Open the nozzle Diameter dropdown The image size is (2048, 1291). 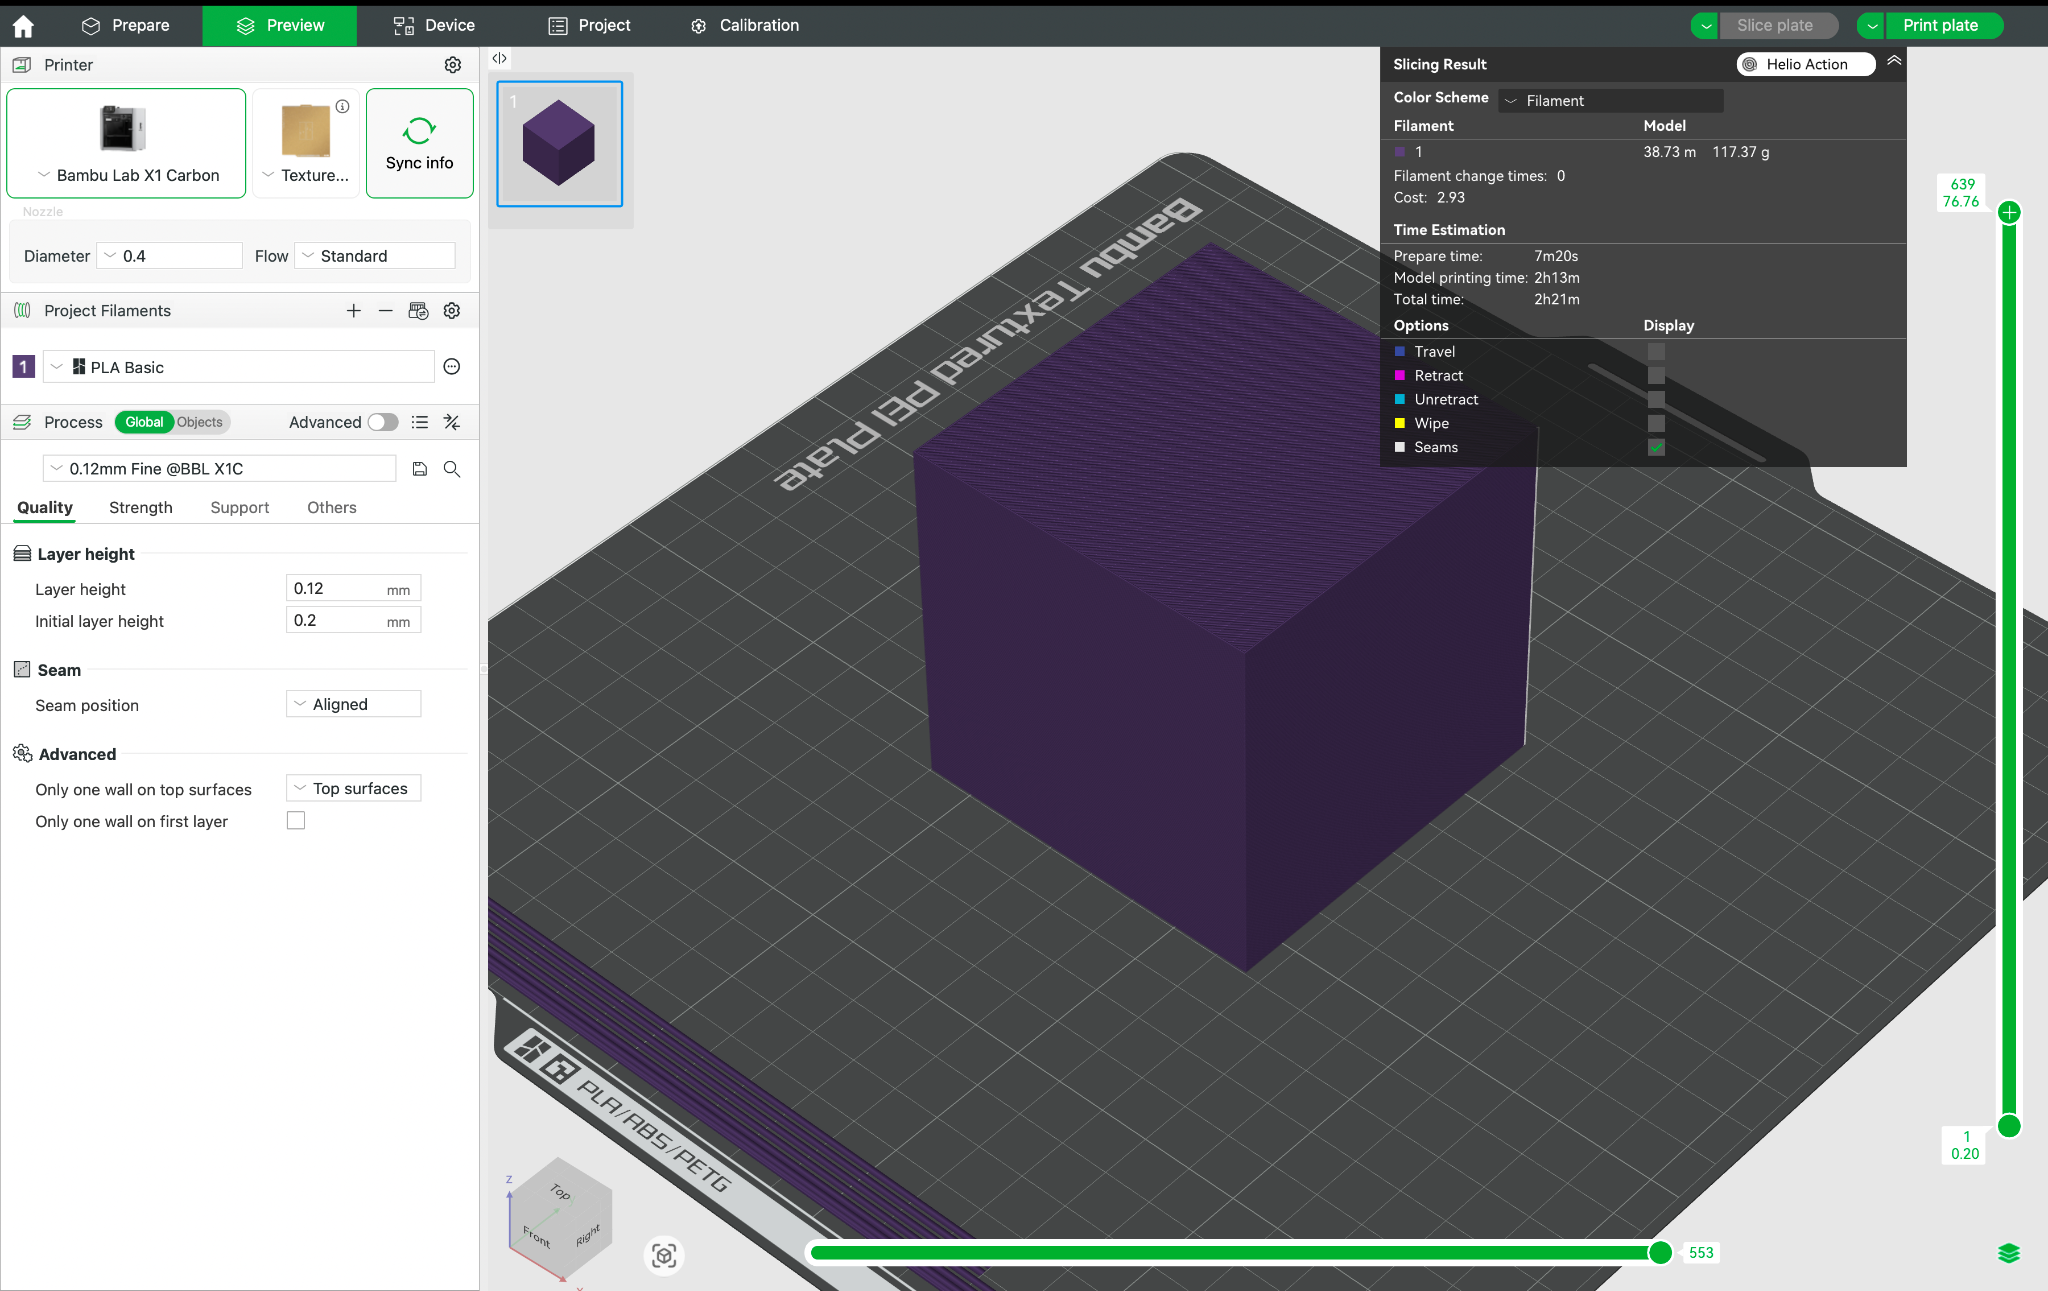click(169, 256)
